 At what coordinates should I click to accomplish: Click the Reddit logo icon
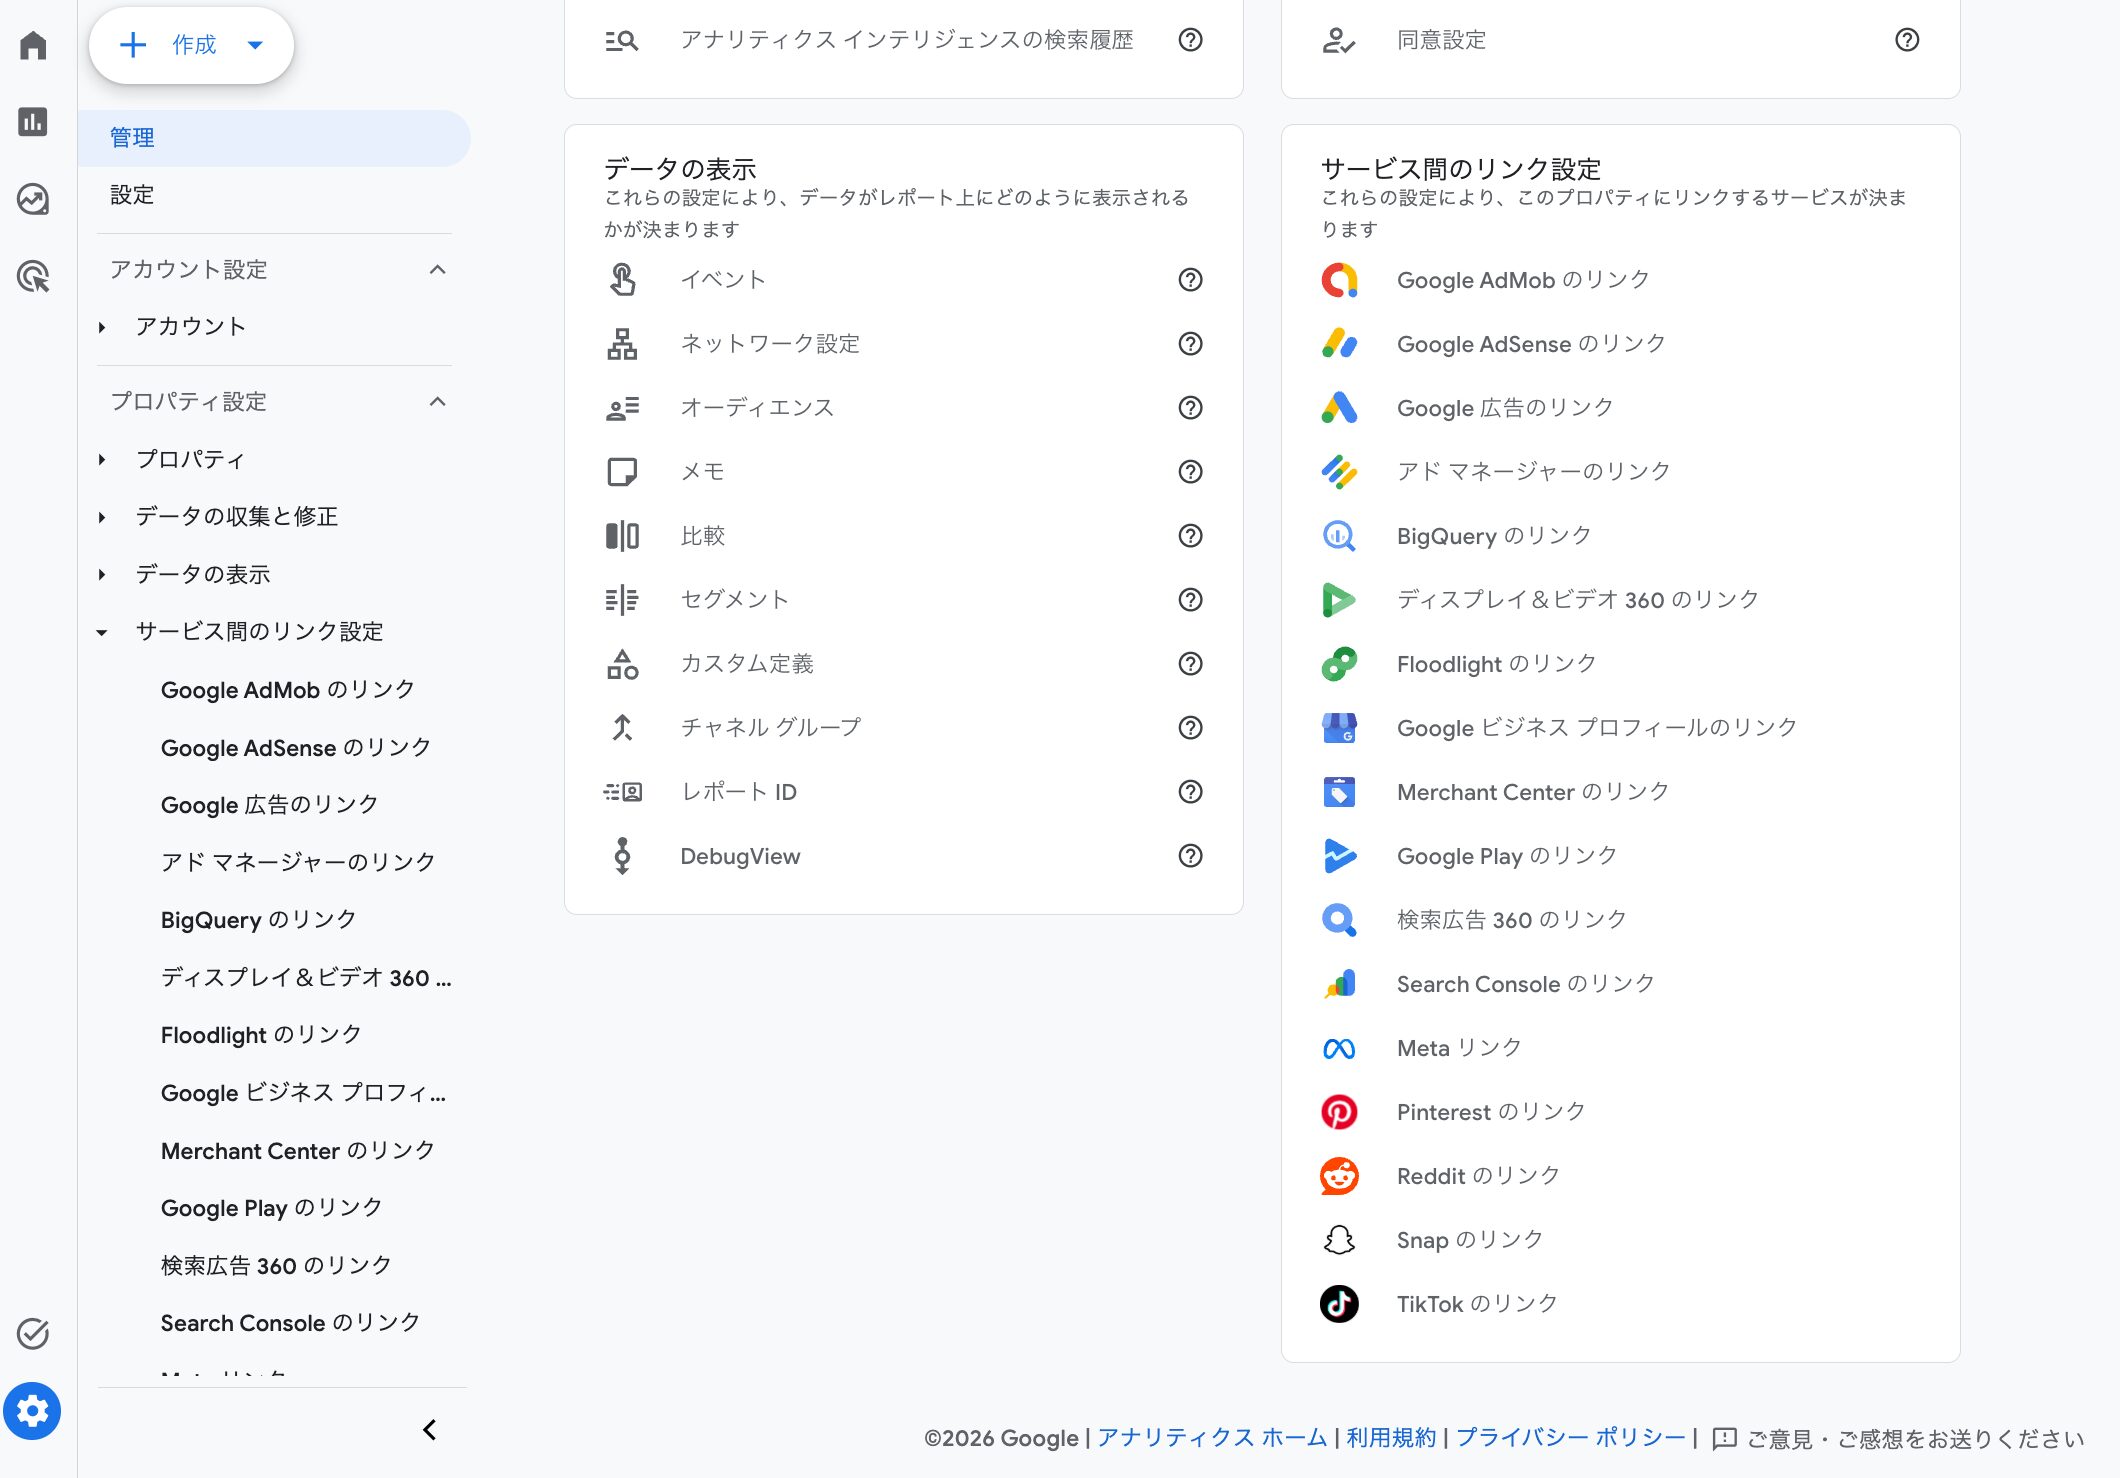1339,1176
